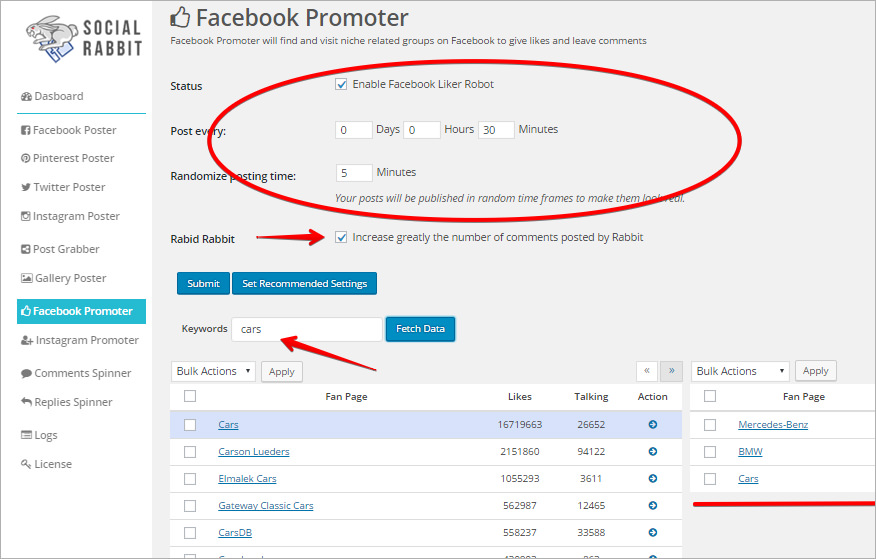This screenshot has width=876, height=559.
Task: Check select-all box beside left Fan Page header
Action: [x=190, y=396]
